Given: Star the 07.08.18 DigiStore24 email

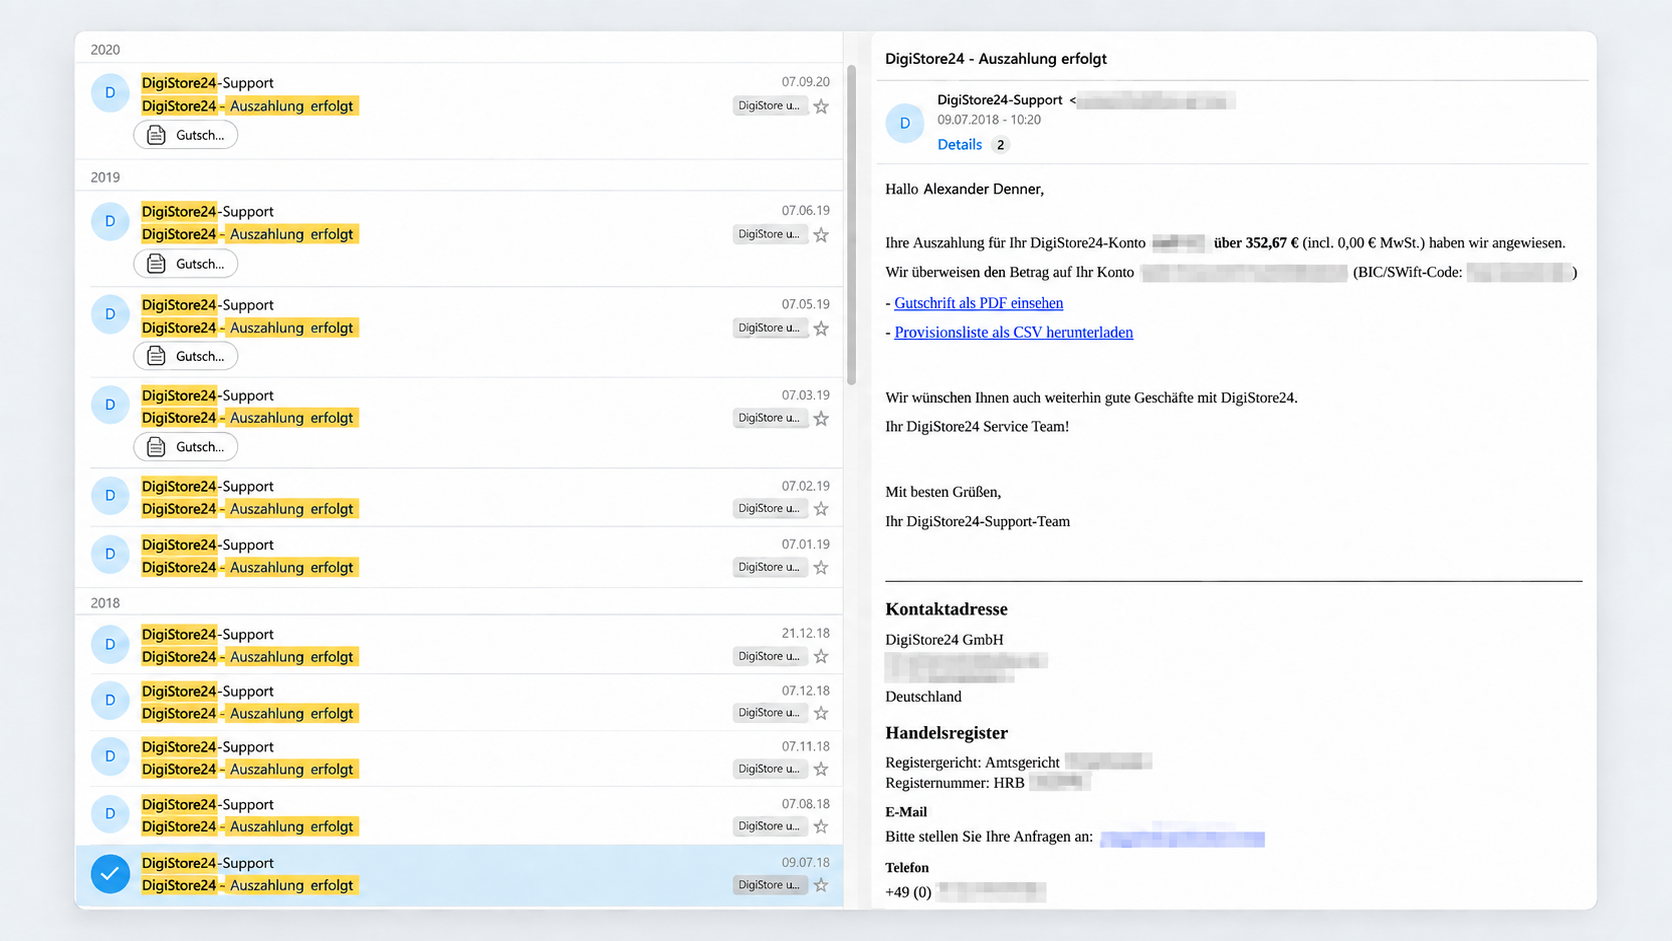Looking at the screenshot, I should pyautogui.click(x=821, y=826).
